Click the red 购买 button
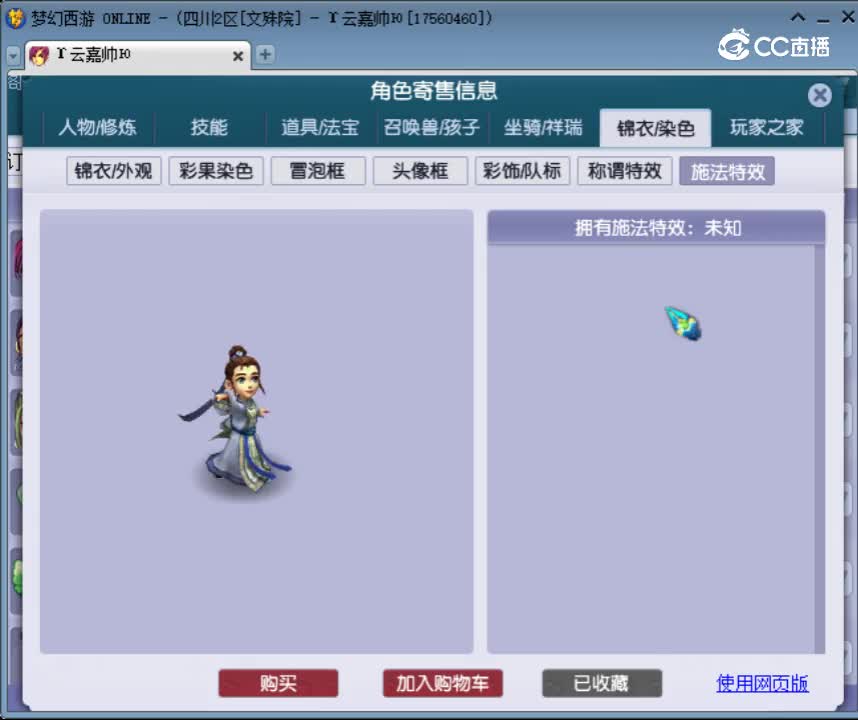The height and width of the screenshot is (720, 858). 278,683
